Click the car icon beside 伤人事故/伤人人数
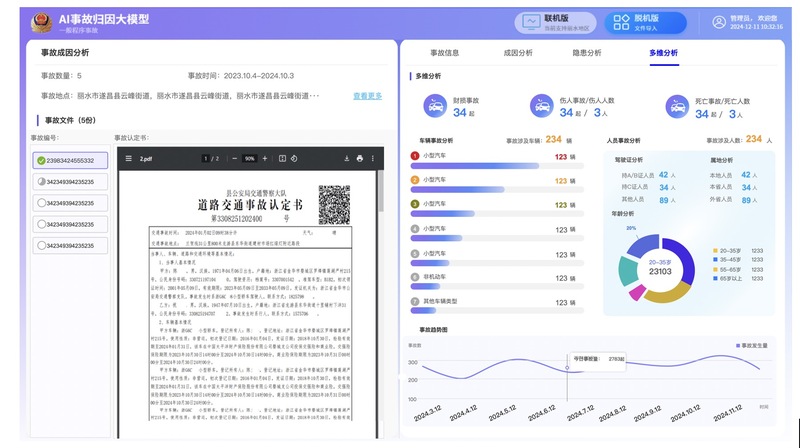The image size is (800, 448). click(542, 106)
